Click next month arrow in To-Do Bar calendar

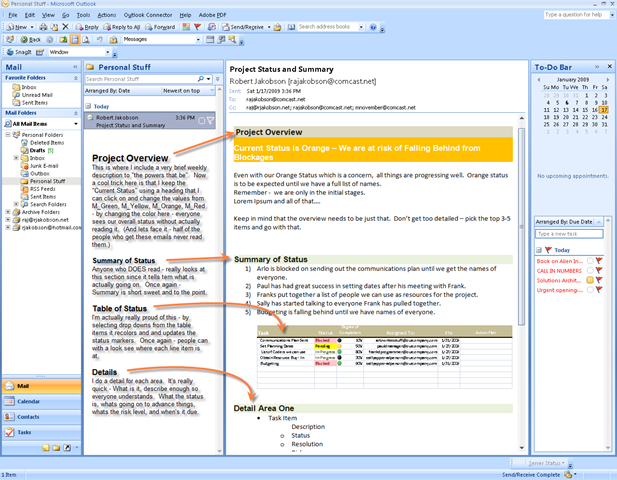[608, 79]
